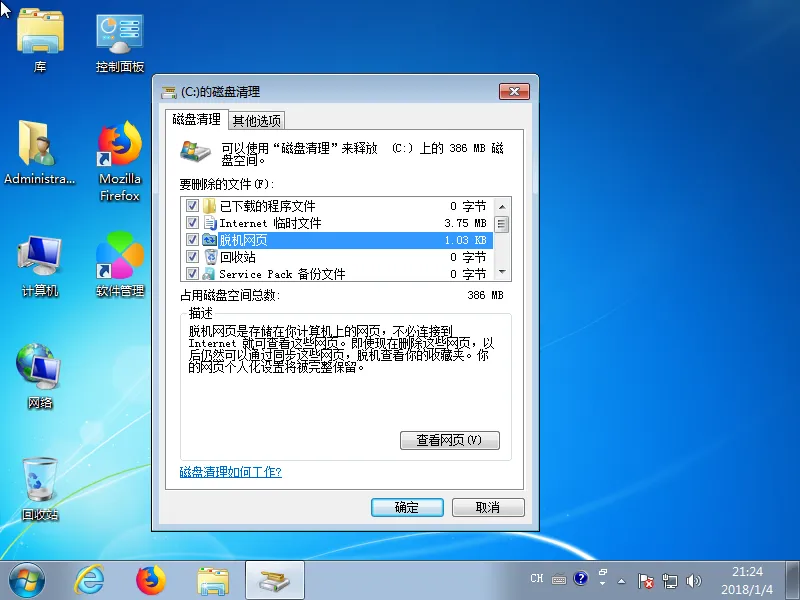Click the blue help icon in tray
800x600 pixels.
point(581,579)
